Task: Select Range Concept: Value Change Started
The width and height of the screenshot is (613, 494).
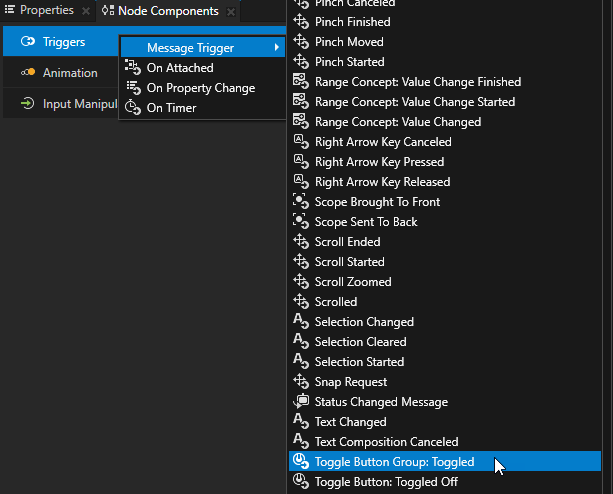Action: tap(445, 102)
